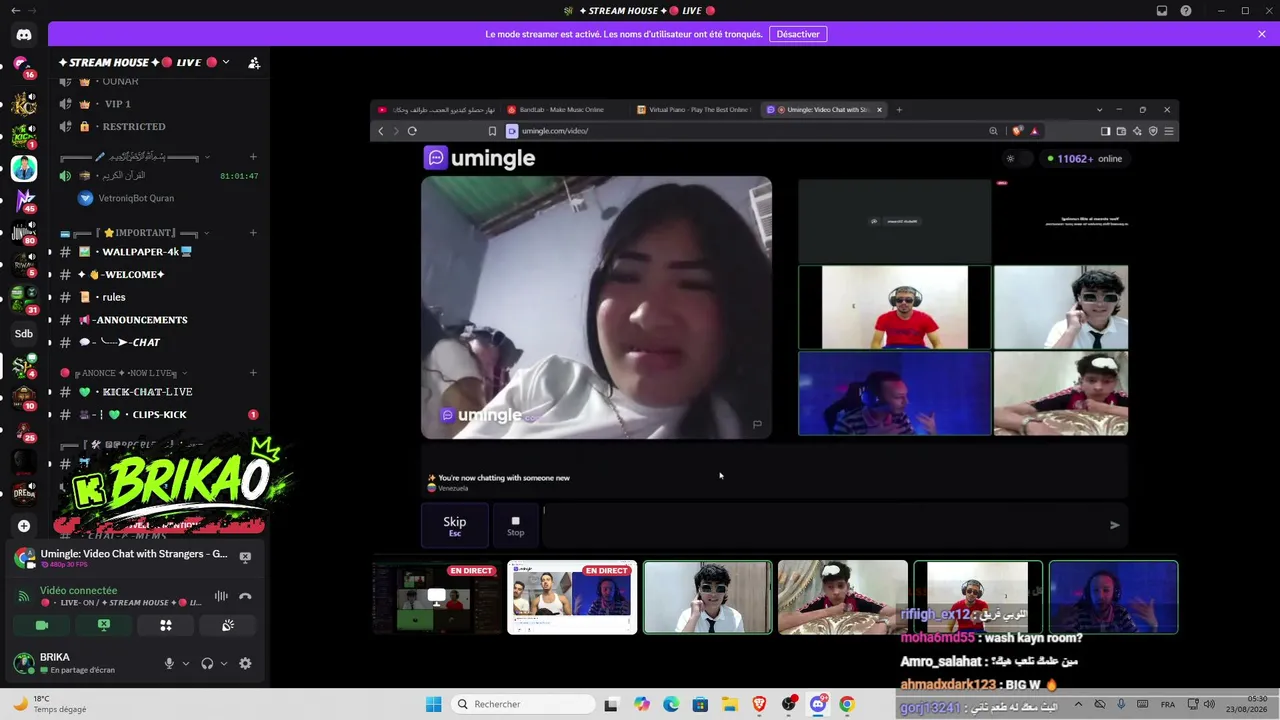Open a new browser tab
Screen dimensions: 1280x720
coord(899,110)
